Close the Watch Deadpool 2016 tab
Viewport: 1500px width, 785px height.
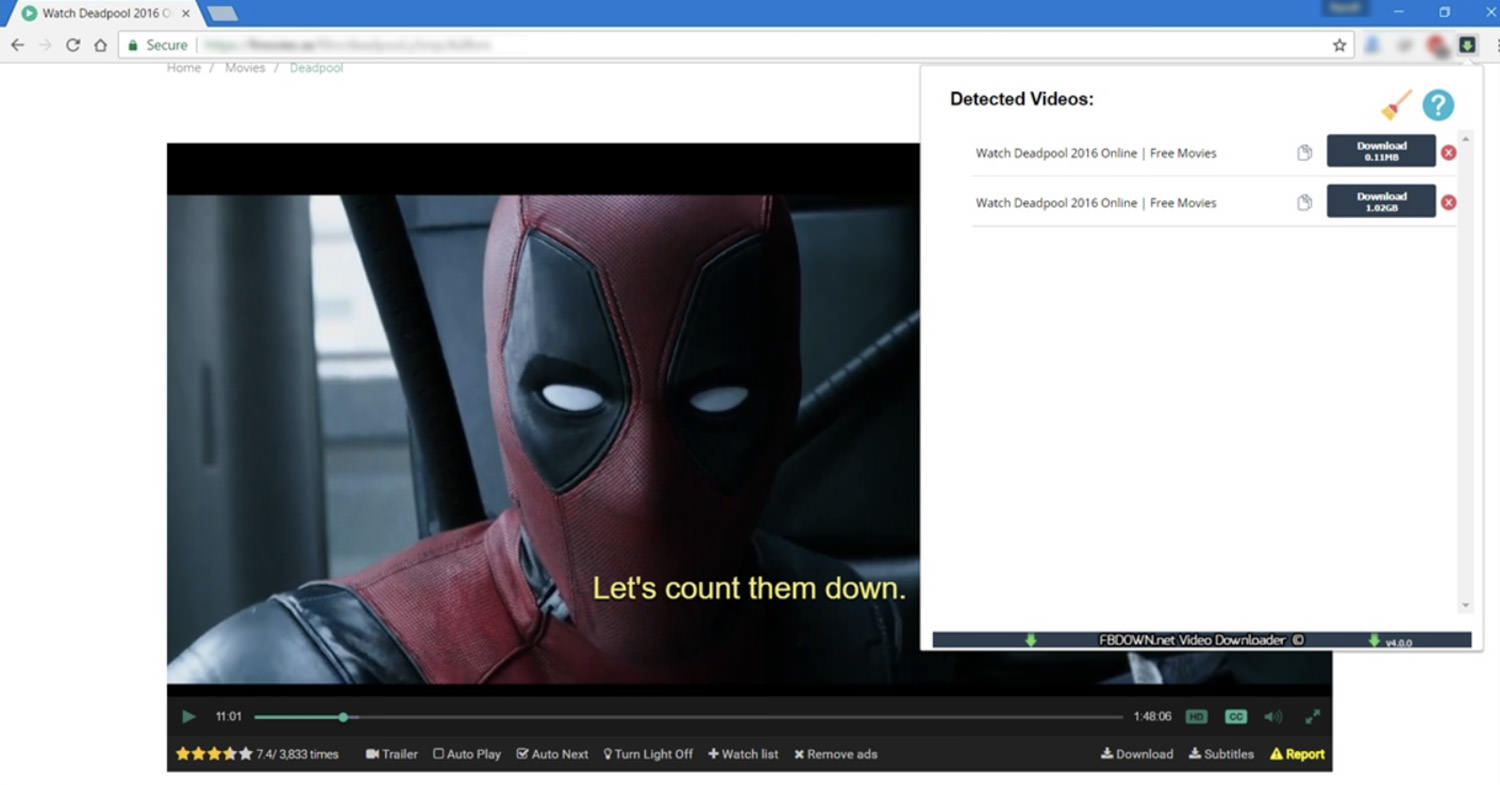[186, 14]
